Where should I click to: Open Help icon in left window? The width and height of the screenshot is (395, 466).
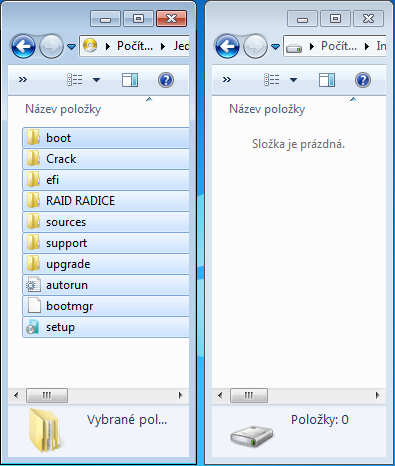click(166, 80)
